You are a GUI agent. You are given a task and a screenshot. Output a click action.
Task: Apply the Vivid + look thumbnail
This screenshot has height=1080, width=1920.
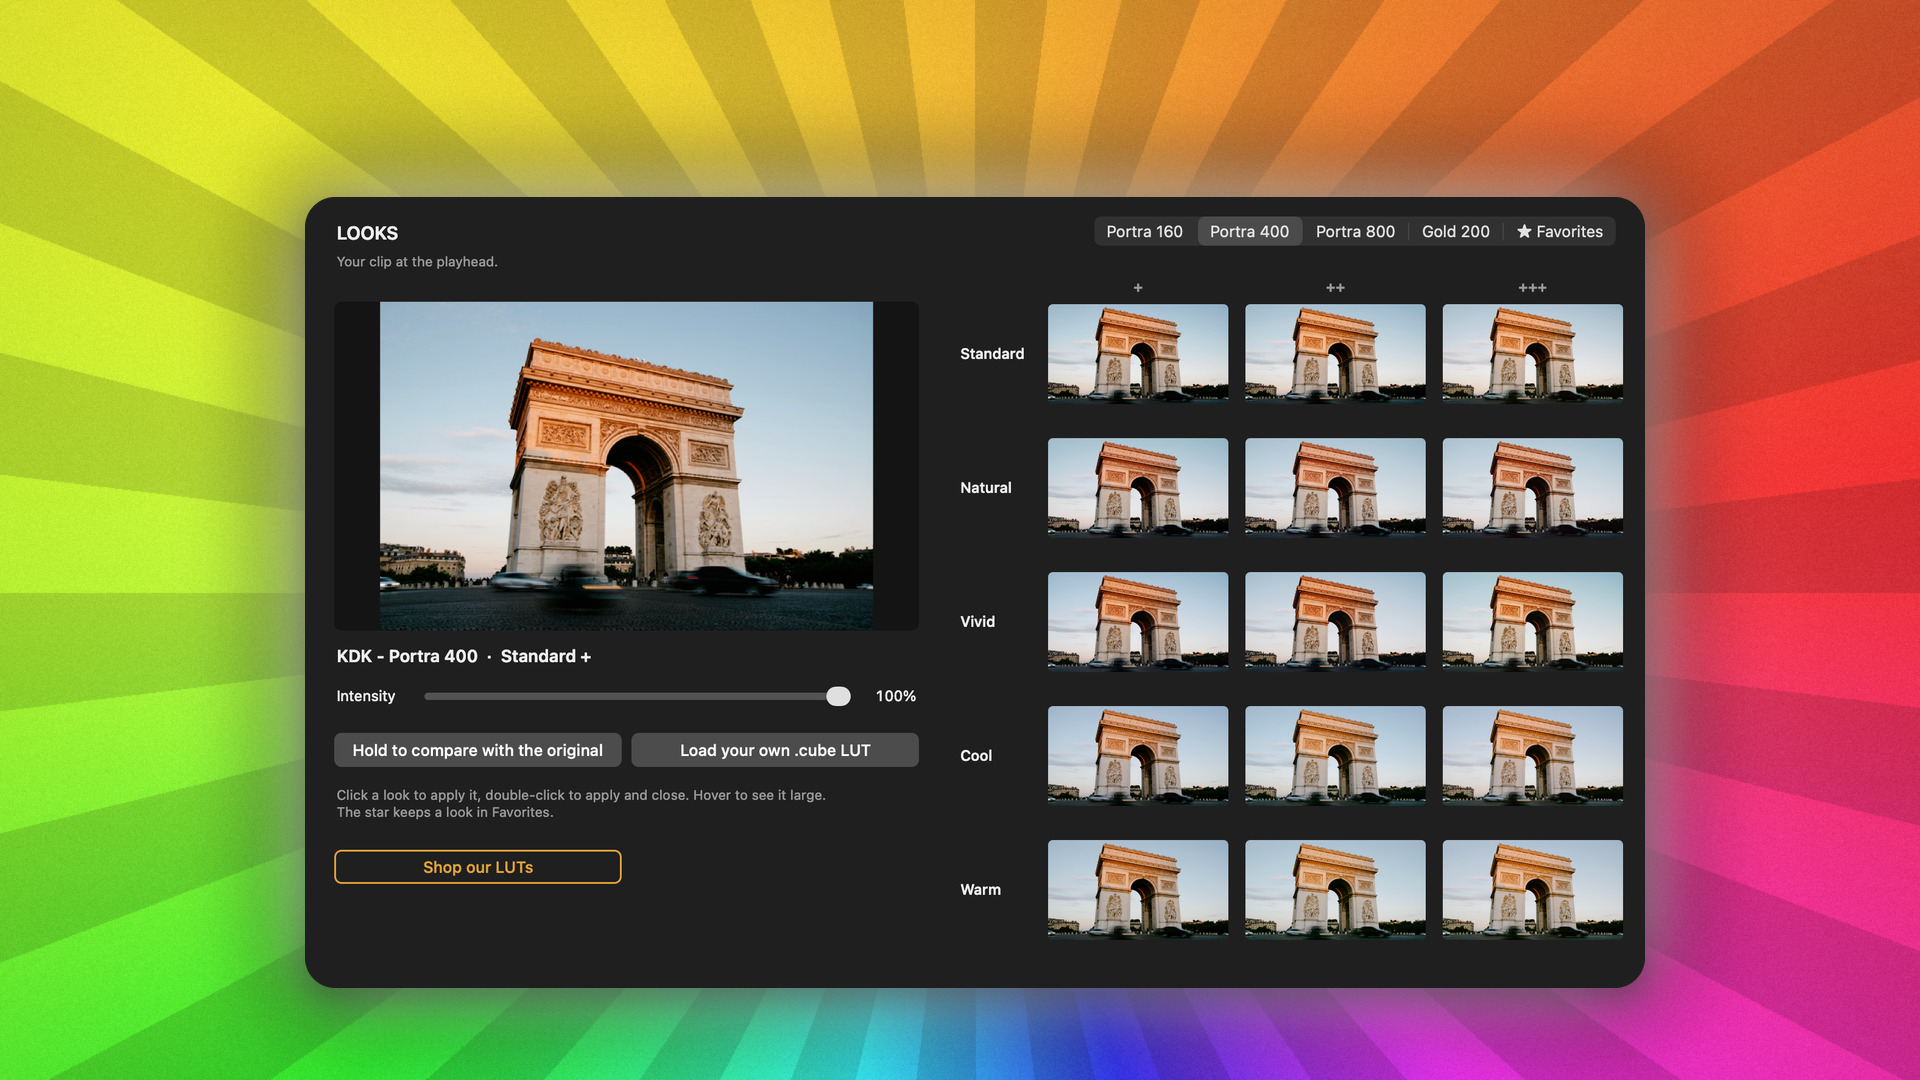click(1138, 621)
